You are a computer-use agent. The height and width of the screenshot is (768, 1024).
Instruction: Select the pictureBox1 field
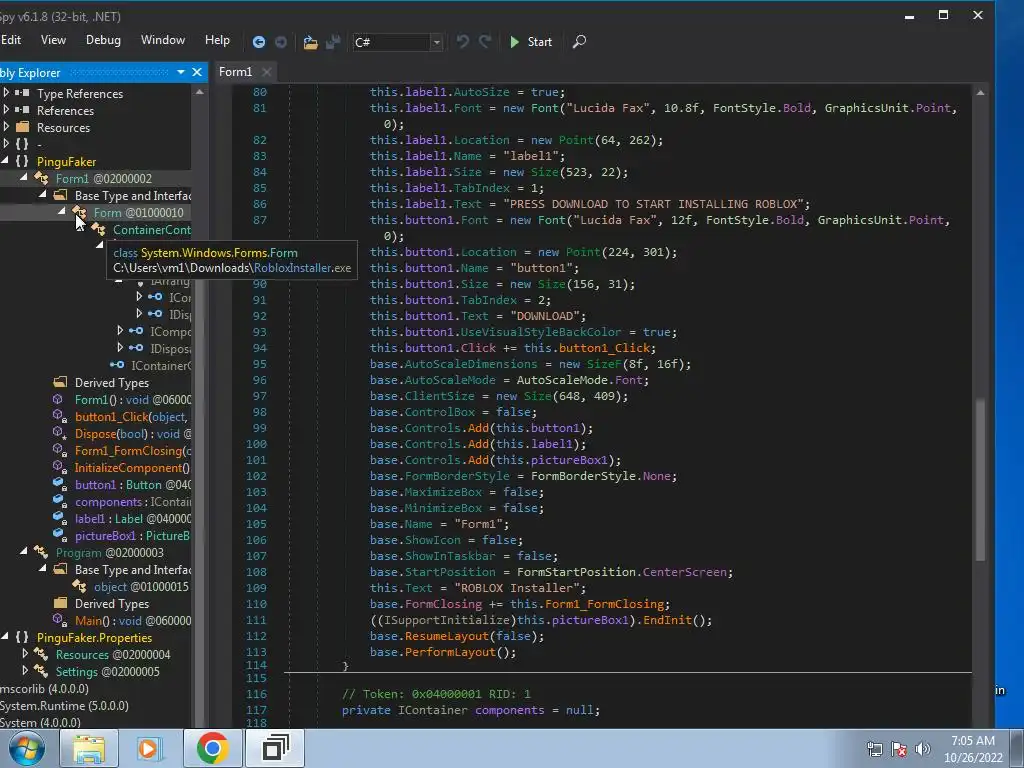(x=132, y=536)
